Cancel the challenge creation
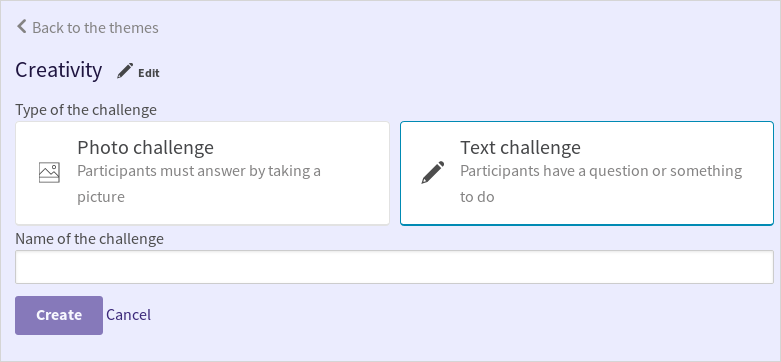The width and height of the screenshot is (781, 362). 129,315
